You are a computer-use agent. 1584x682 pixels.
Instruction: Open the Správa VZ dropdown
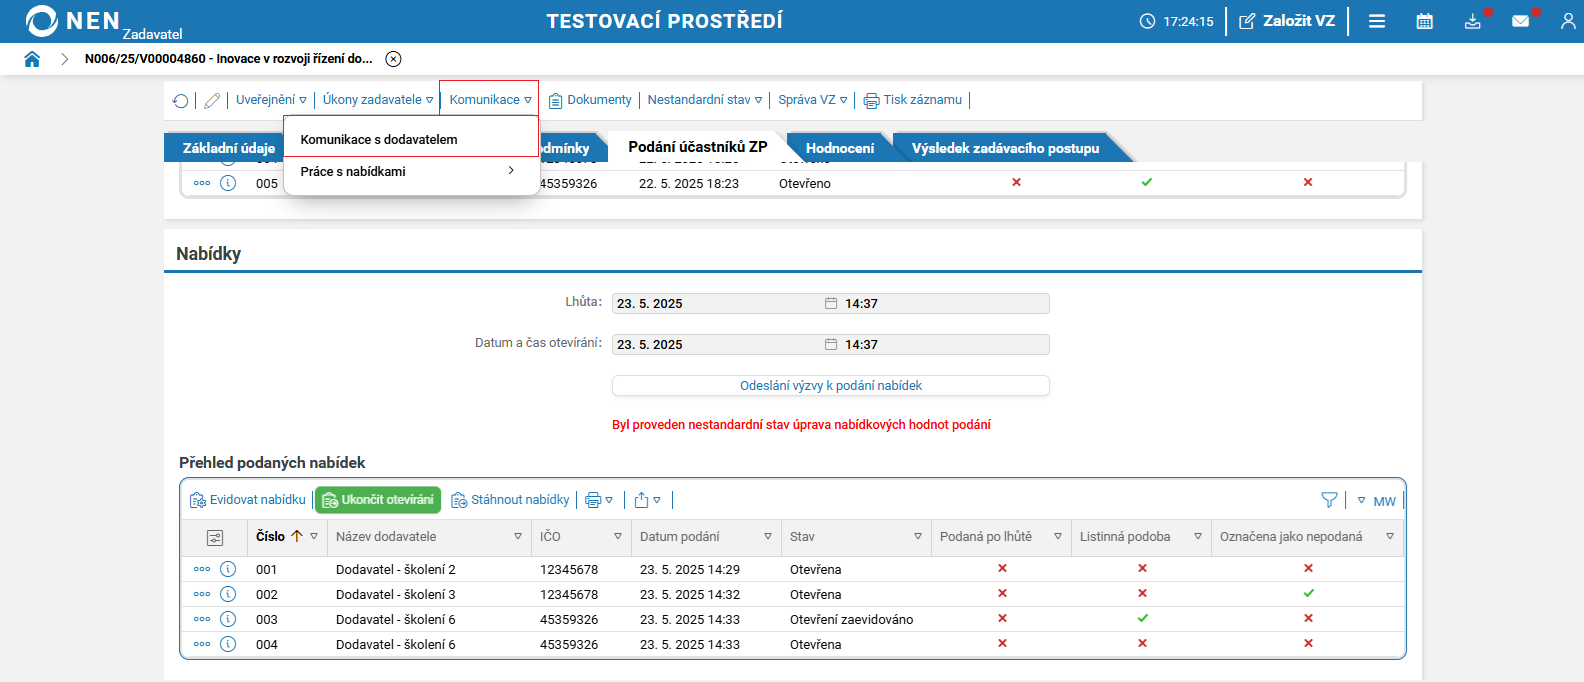pos(813,100)
